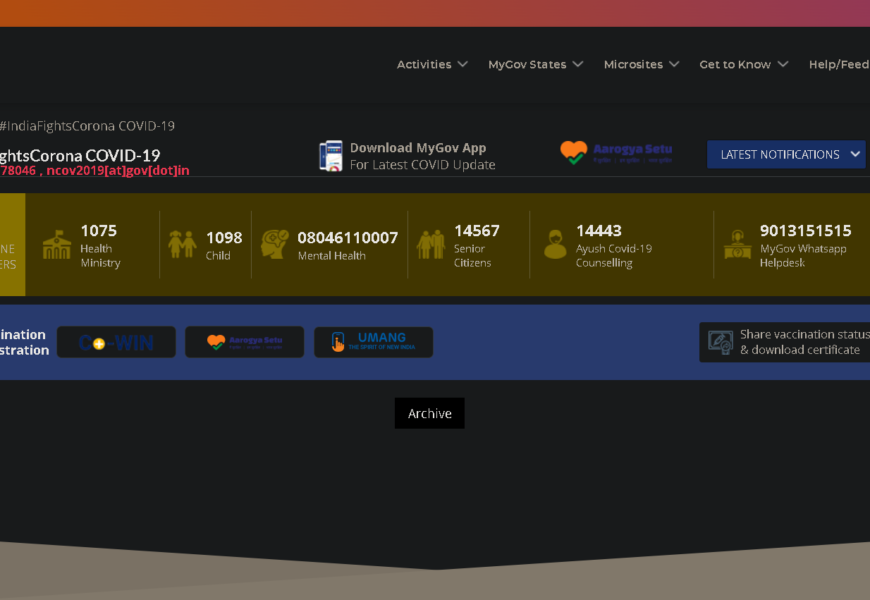Viewport: 870px width, 600px height.
Task: Click the #IndiaFightsCorona COVID-19 breadcrumb text
Action: pyautogui.click(x=88, y=126)
